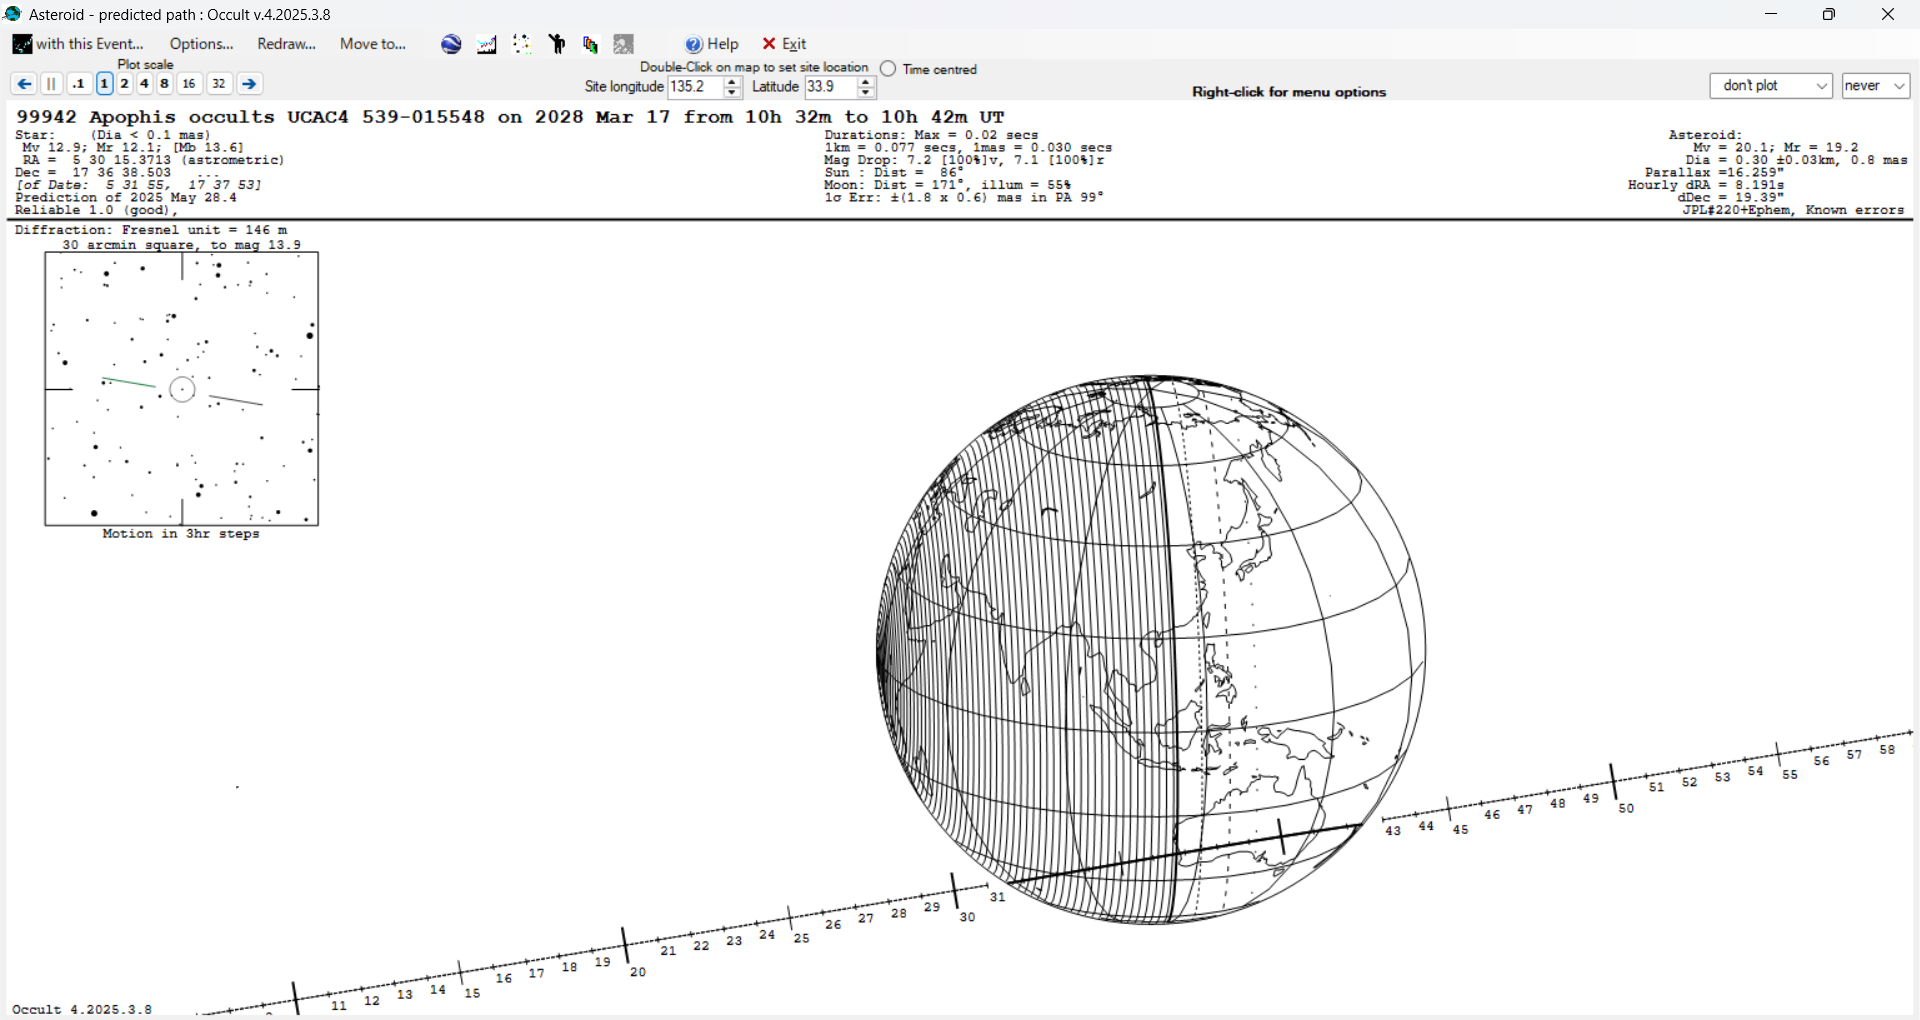Increase Latitude with up spinner

click(866, 82)
